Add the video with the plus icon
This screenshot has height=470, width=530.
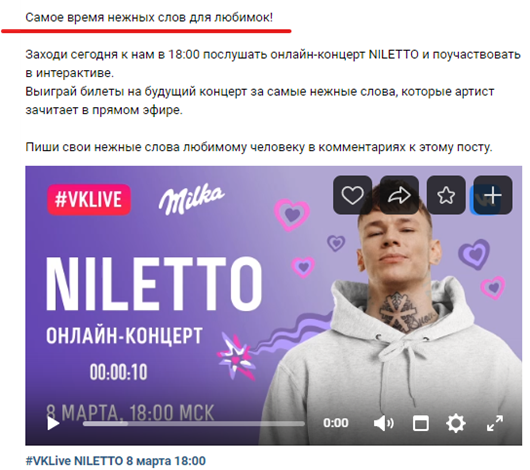pos(493,195)
